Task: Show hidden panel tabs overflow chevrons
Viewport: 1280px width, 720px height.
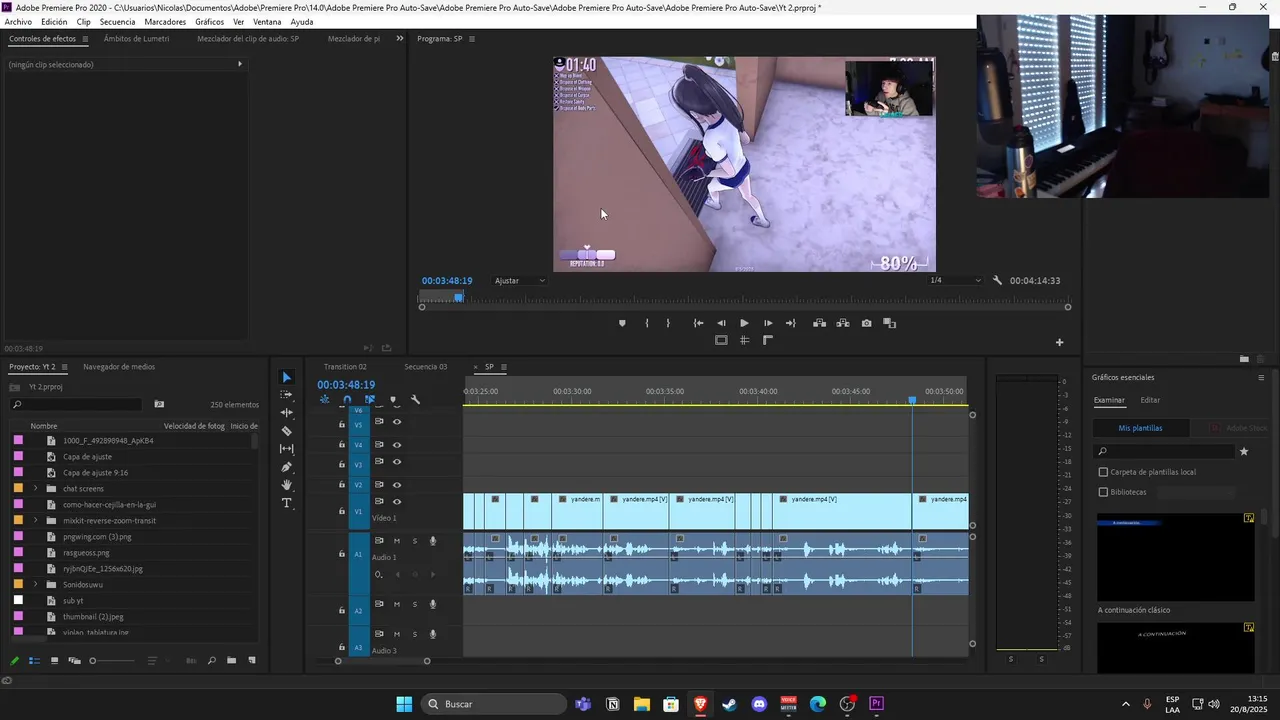Action: 400,39
